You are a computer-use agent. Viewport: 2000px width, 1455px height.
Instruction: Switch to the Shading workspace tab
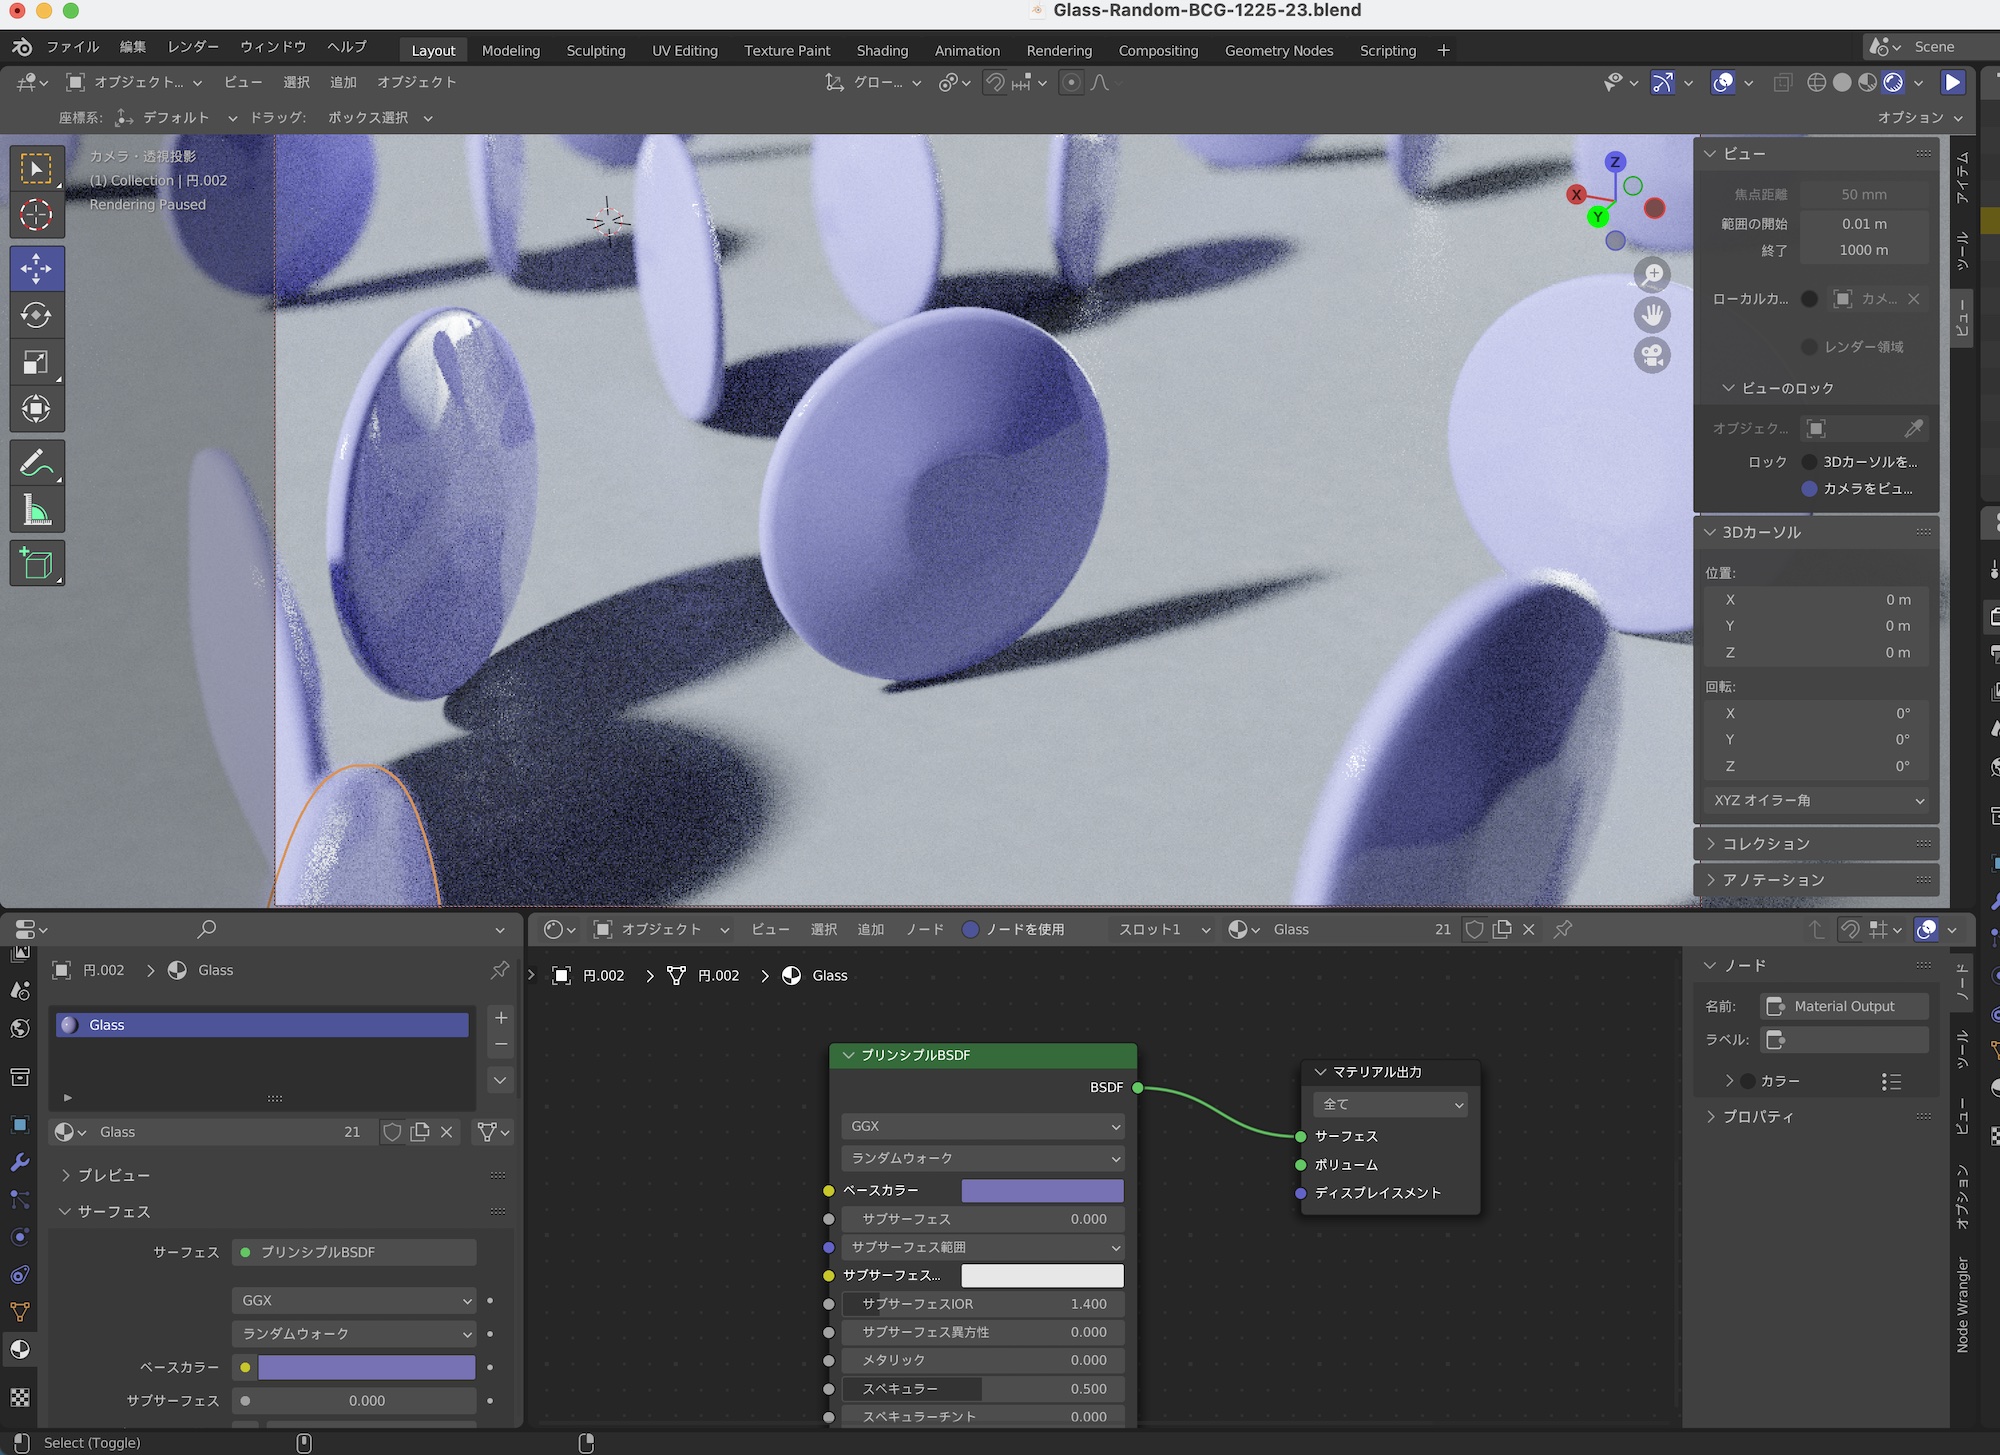[882, 50]
